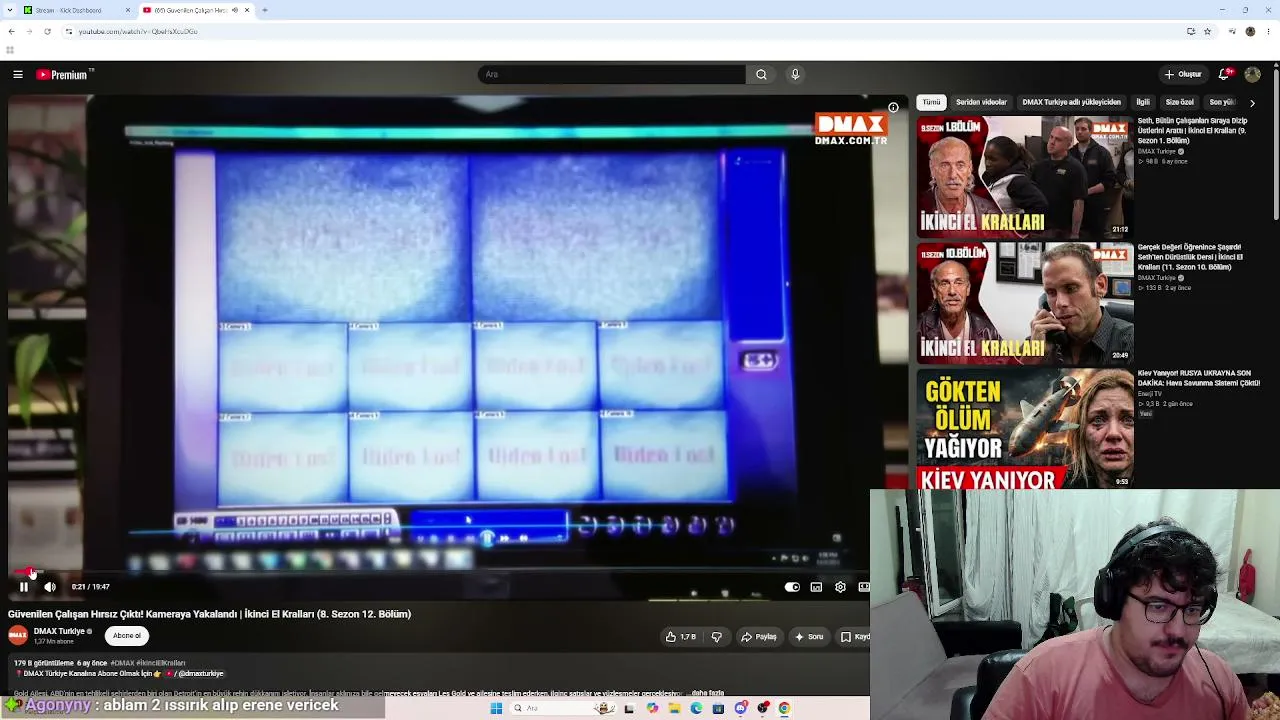Show the video info card icon
1280x720 pixels.
(x=893, y=107)
